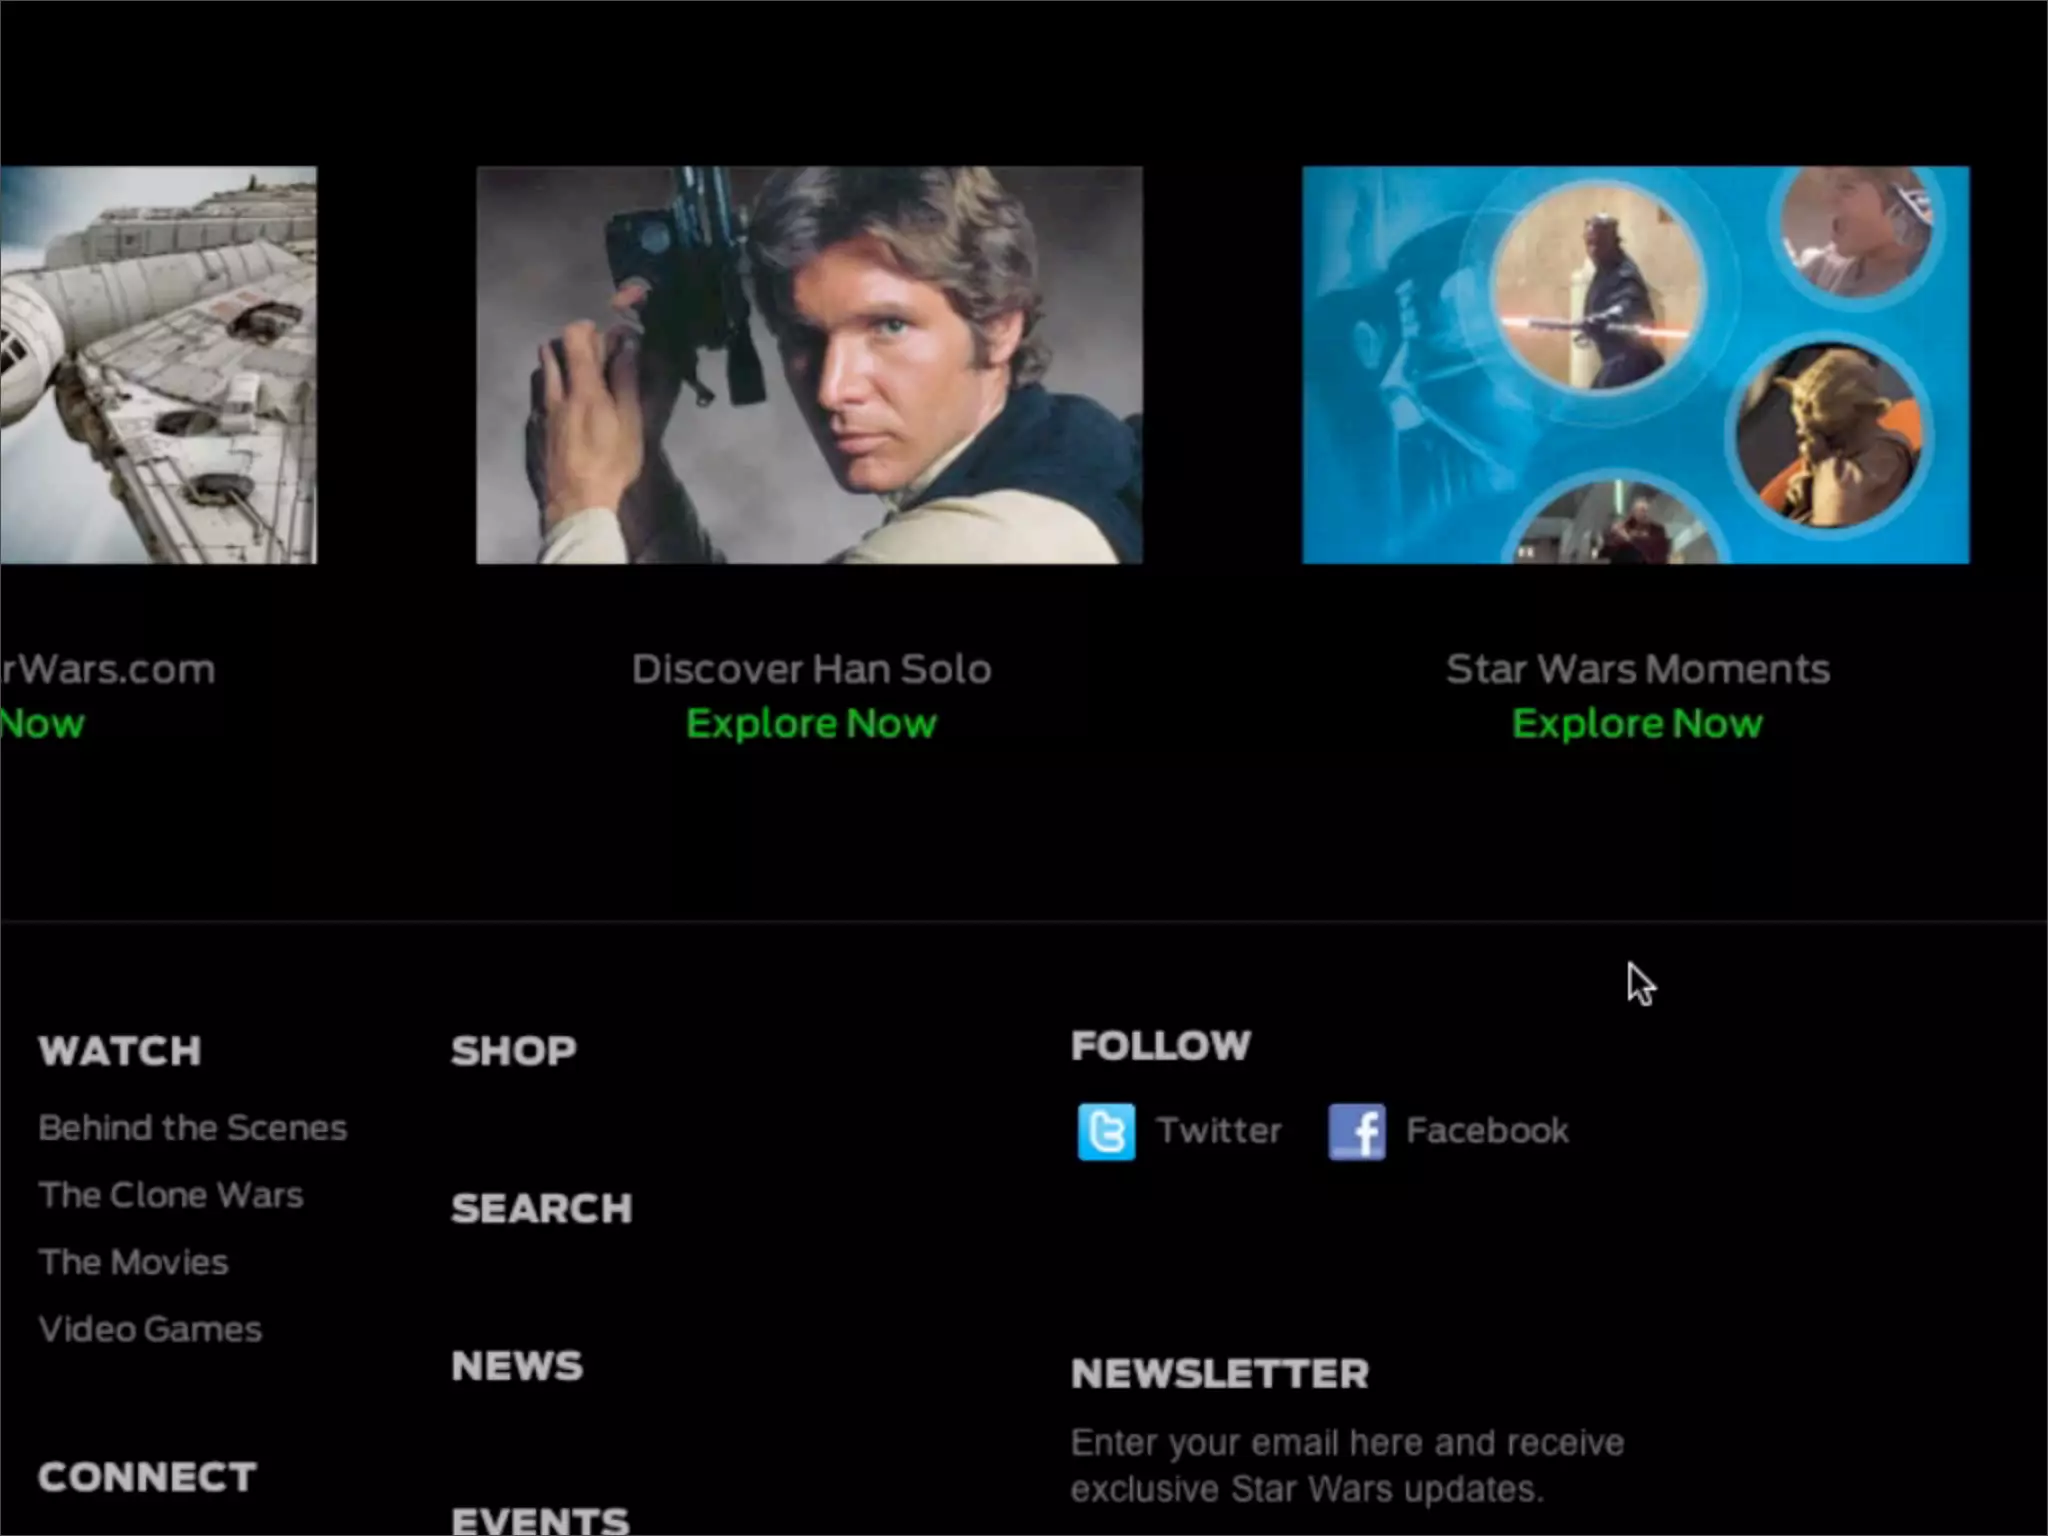Click the NEWS footer heading

[x=516, y=1366]
